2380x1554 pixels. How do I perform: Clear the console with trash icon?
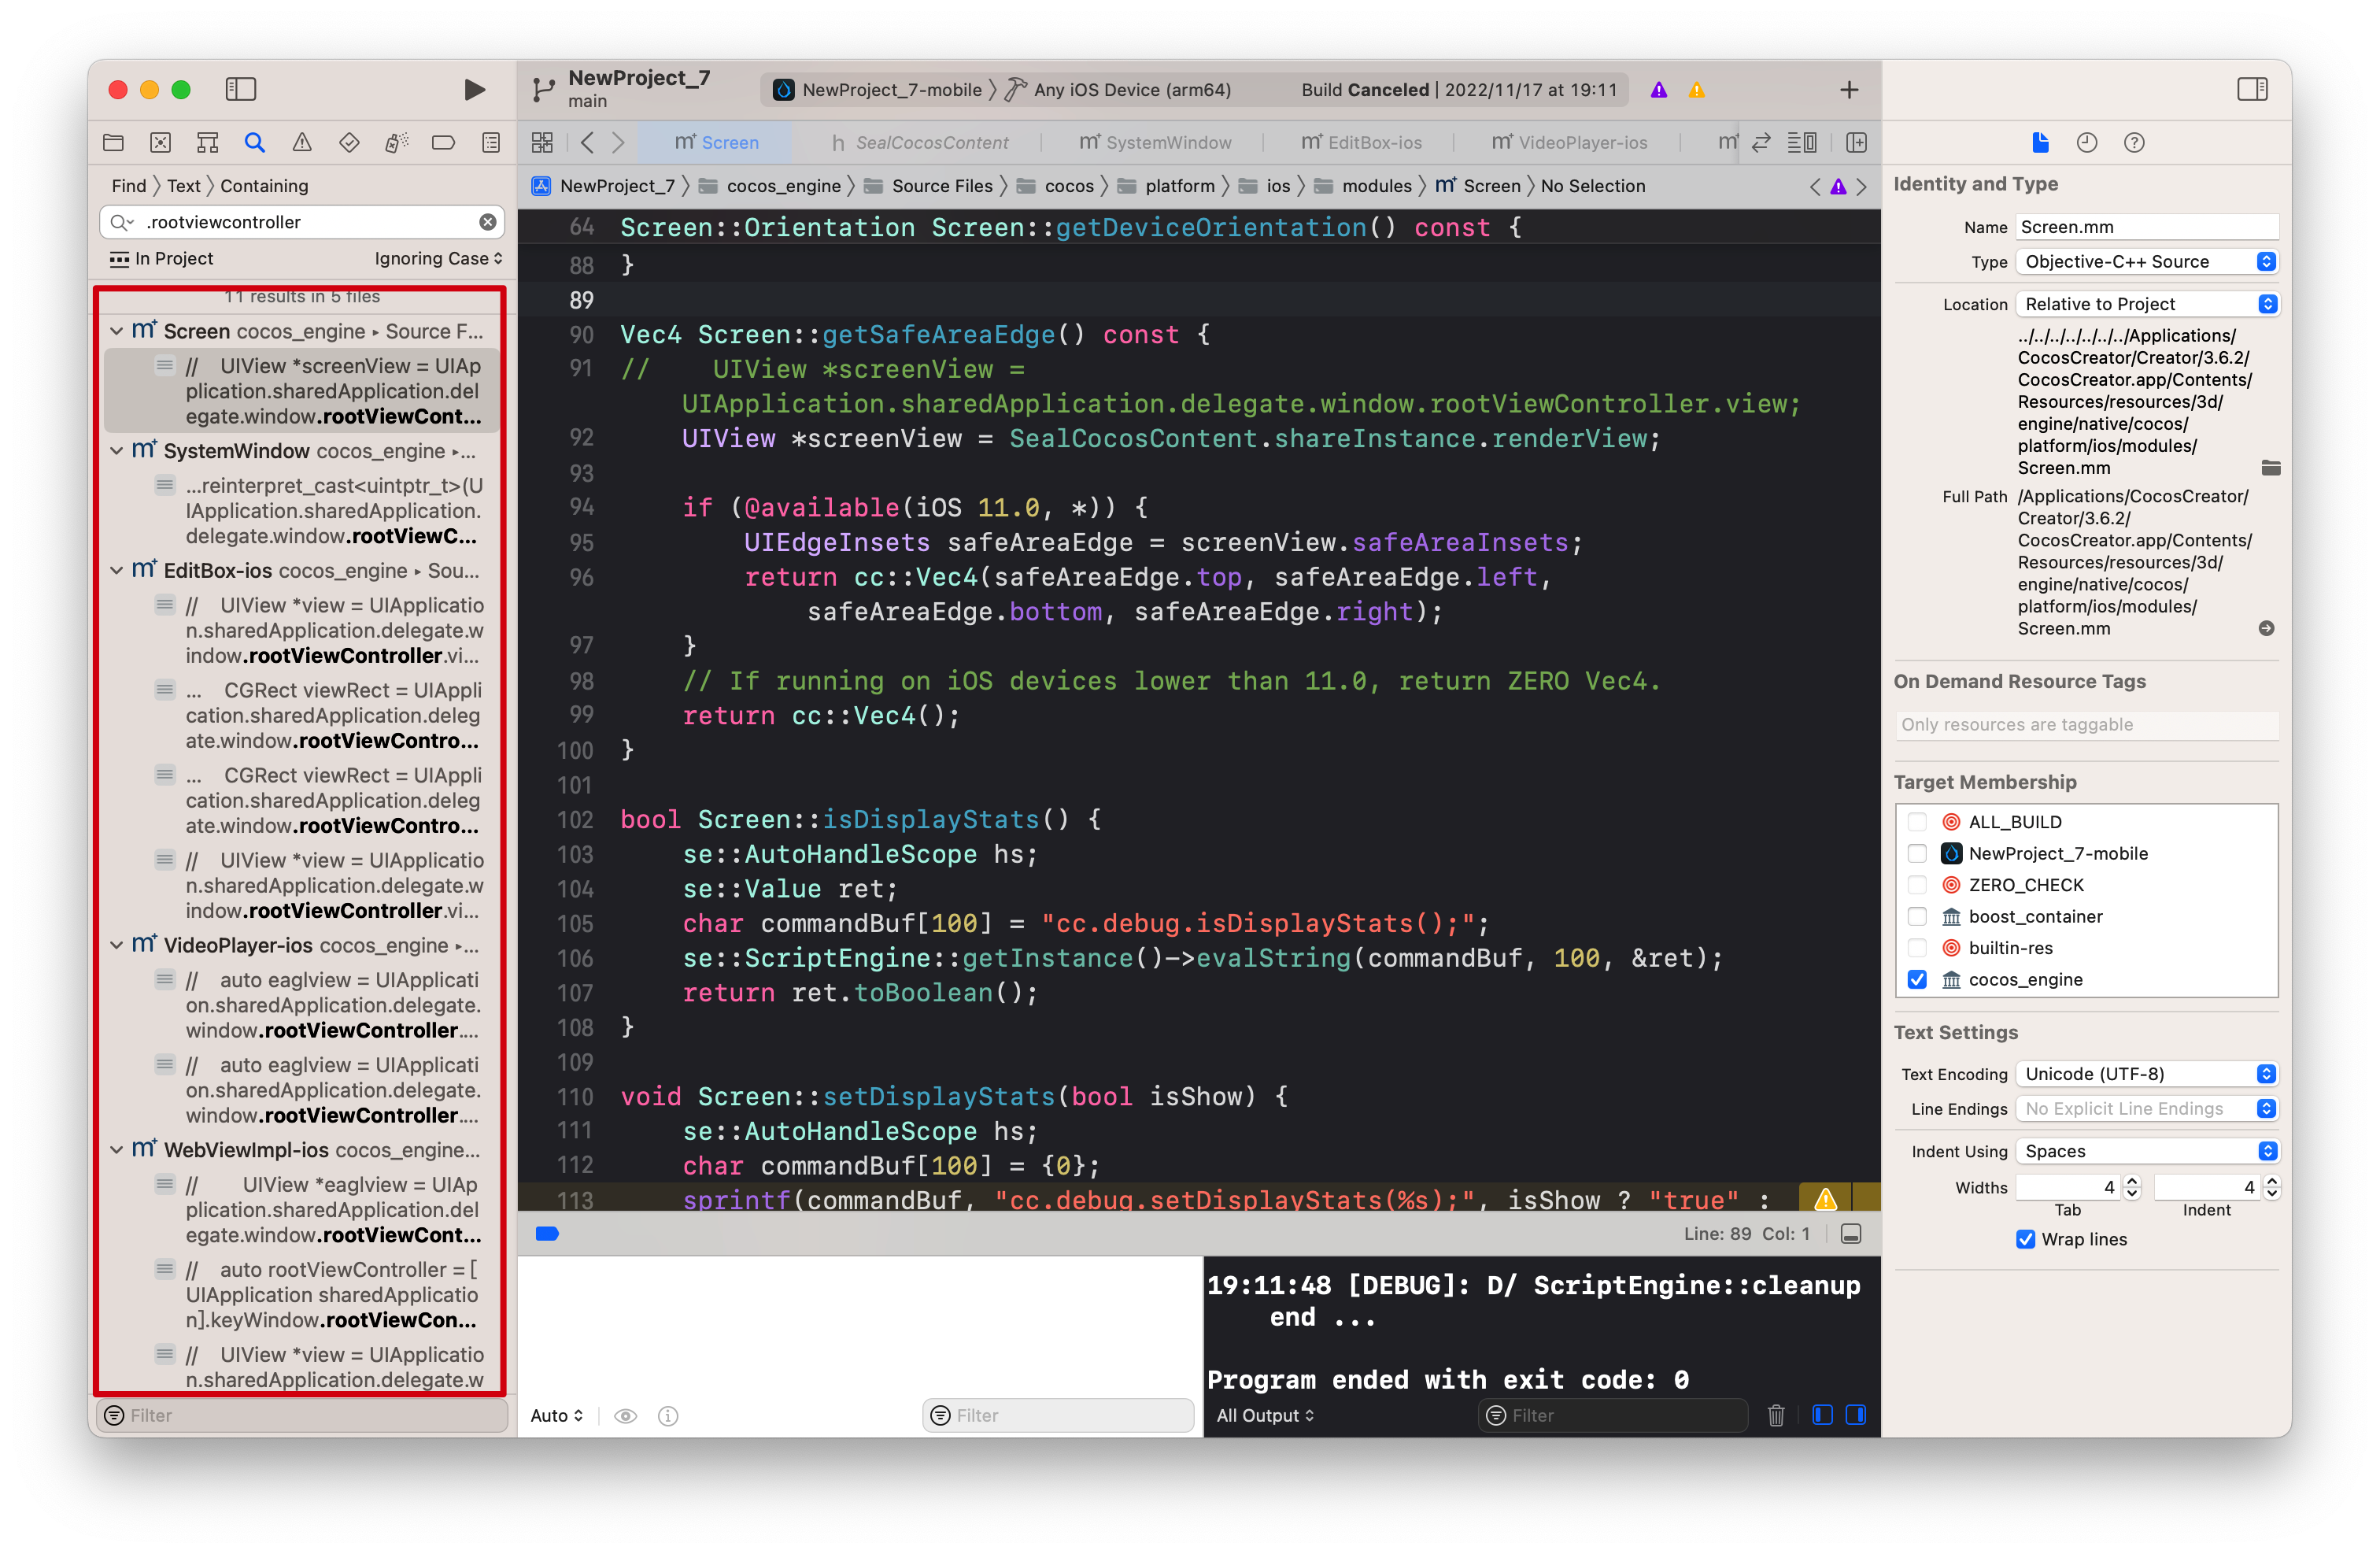1776,1415
